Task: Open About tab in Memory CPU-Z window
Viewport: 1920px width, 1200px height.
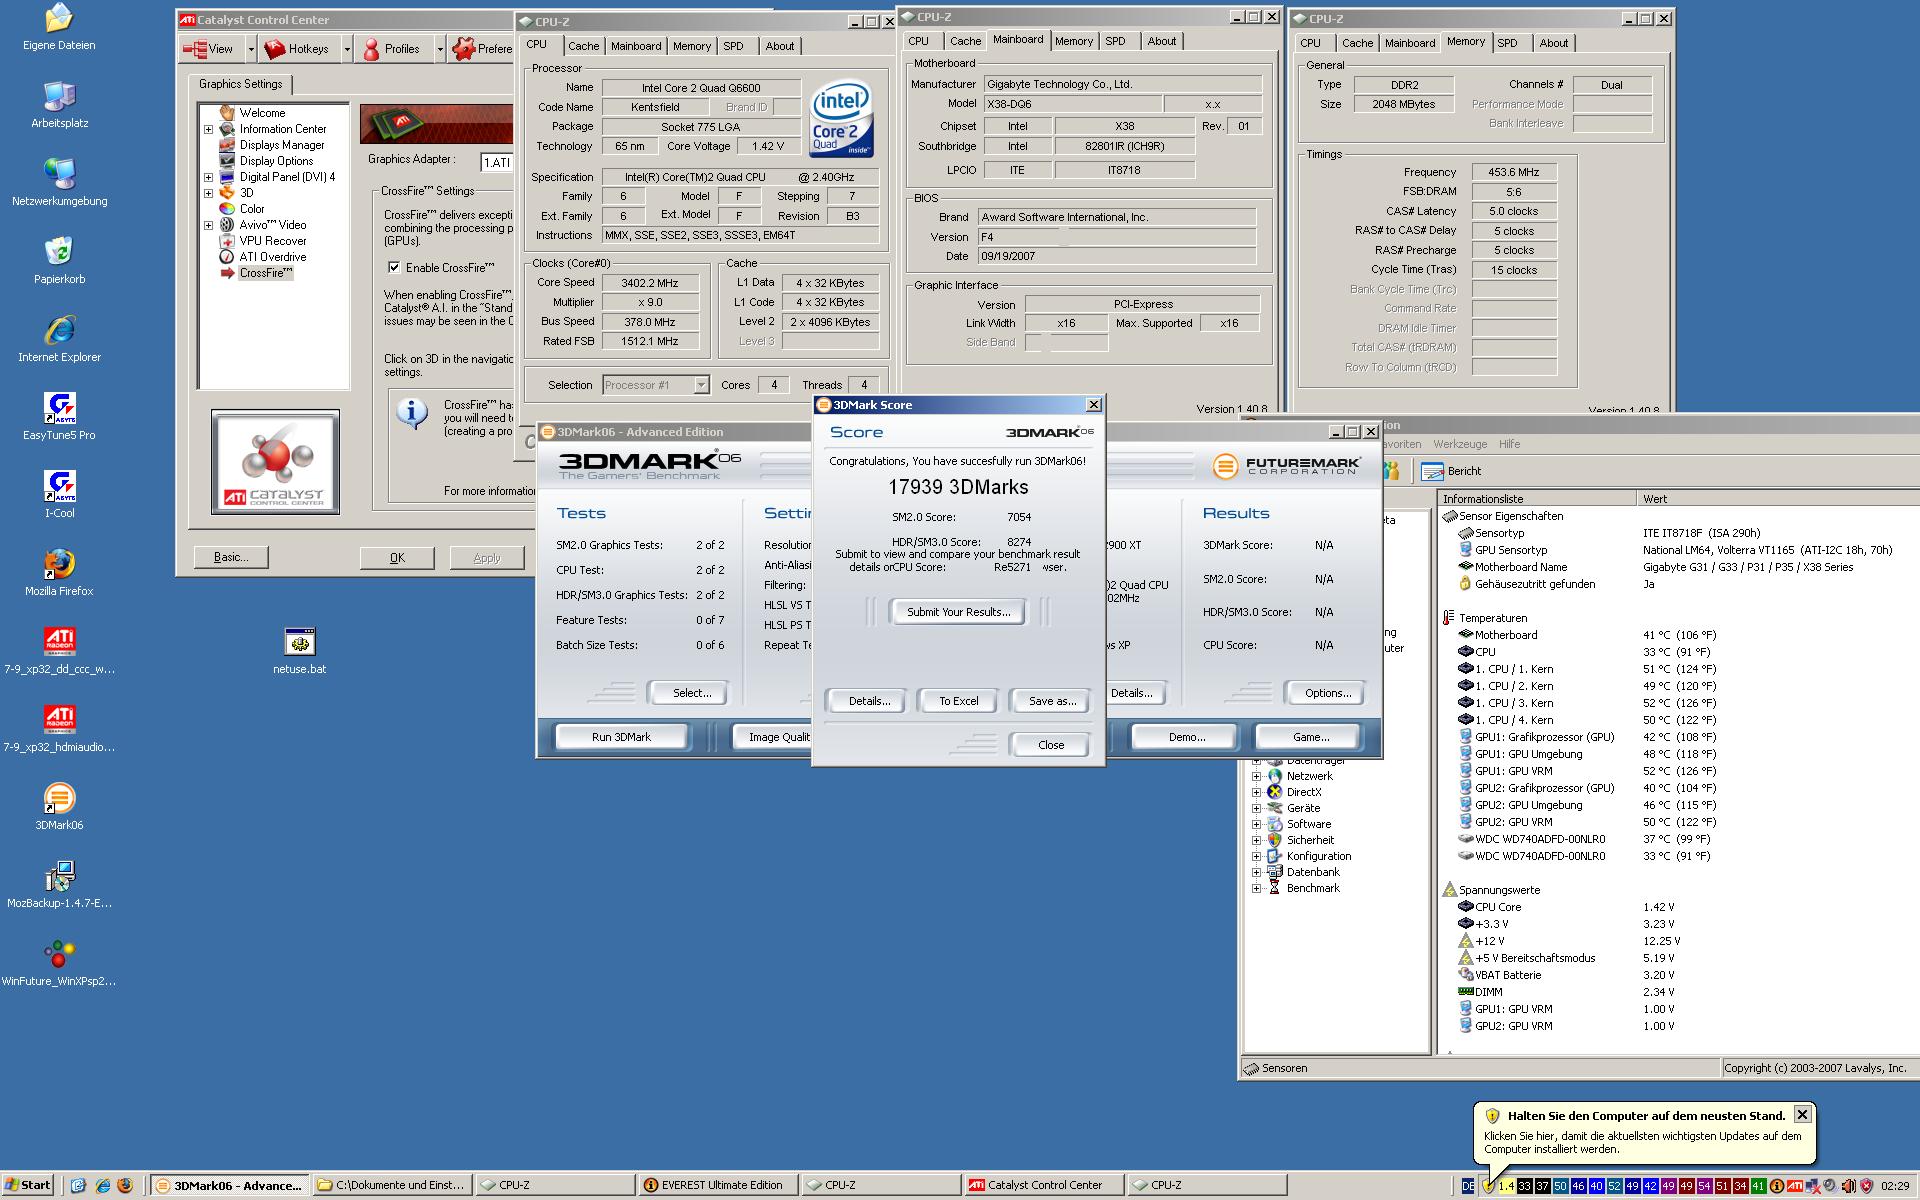Action: coord(1553,43)
